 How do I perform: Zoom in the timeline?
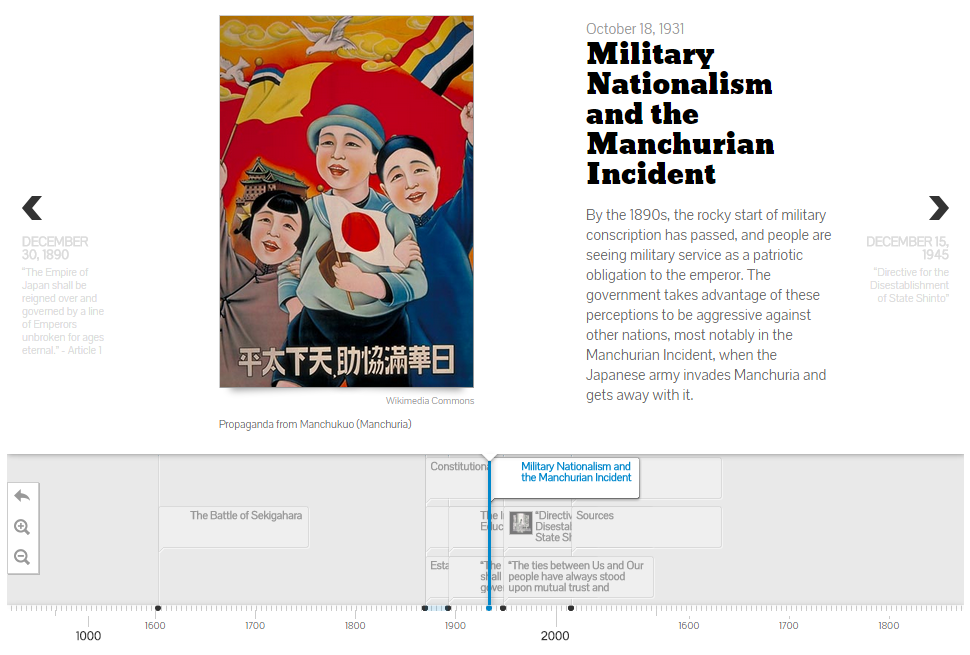pos(22,527)
